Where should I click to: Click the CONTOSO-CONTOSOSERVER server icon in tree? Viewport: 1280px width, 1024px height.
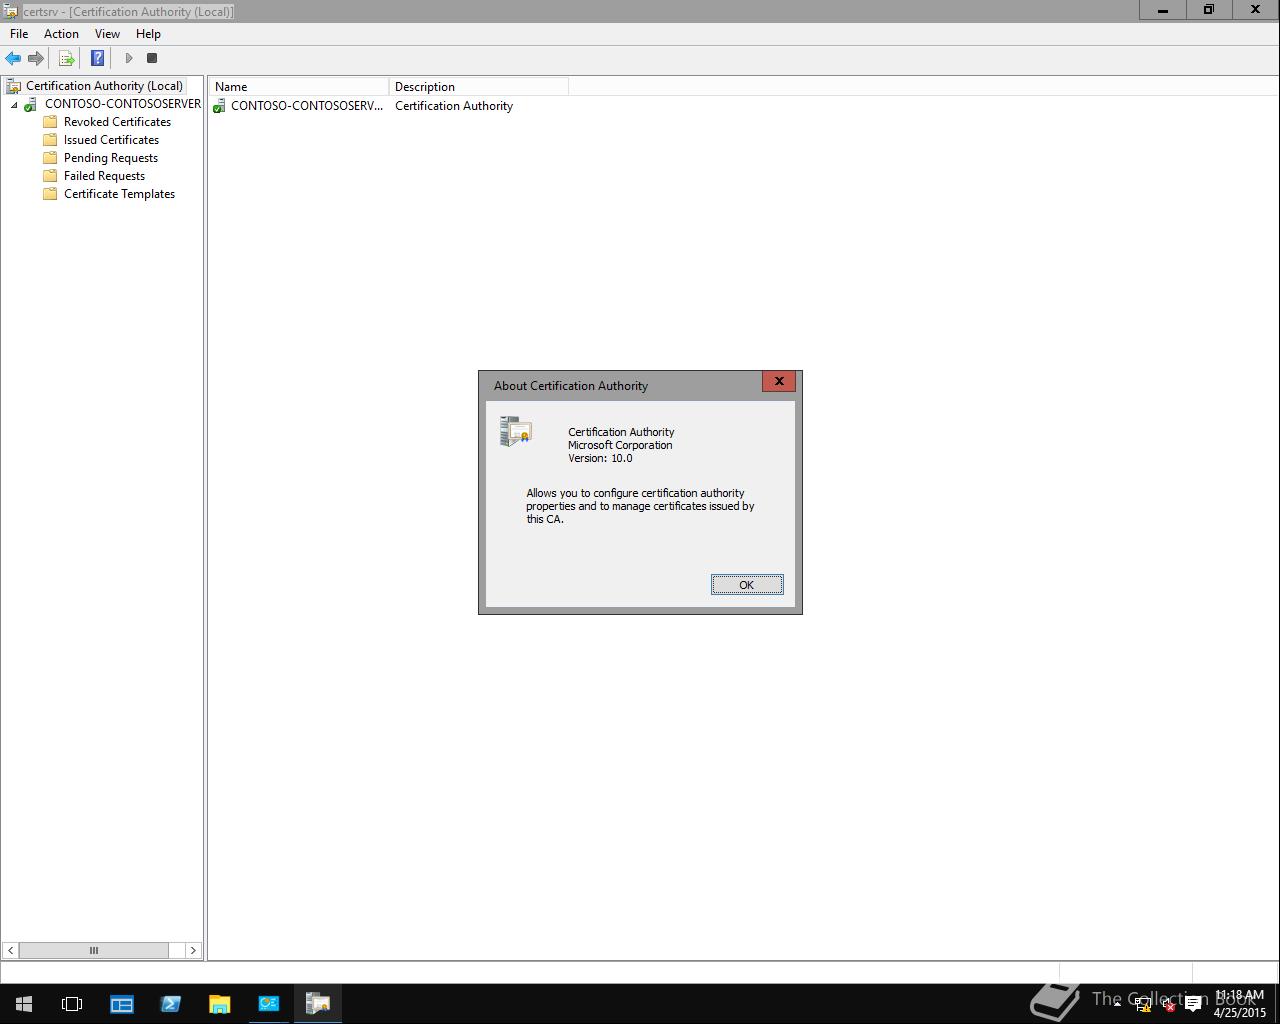[31, 104]
